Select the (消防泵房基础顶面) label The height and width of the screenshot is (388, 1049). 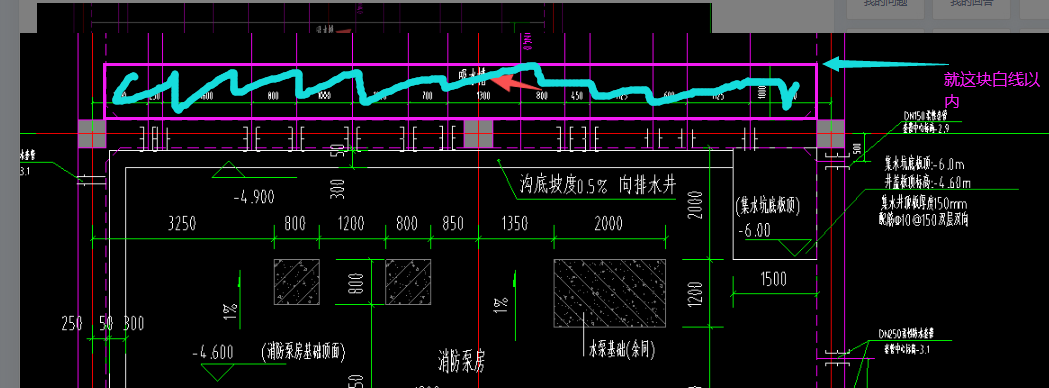tap(303, 351)
